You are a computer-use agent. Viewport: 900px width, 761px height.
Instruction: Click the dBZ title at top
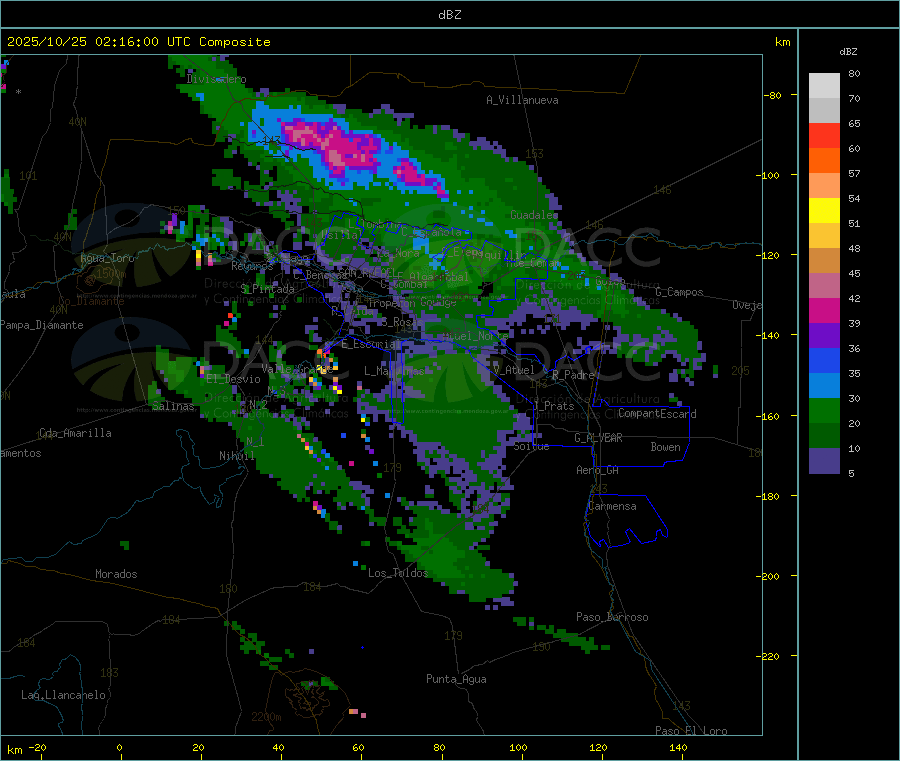click(449, 15)
